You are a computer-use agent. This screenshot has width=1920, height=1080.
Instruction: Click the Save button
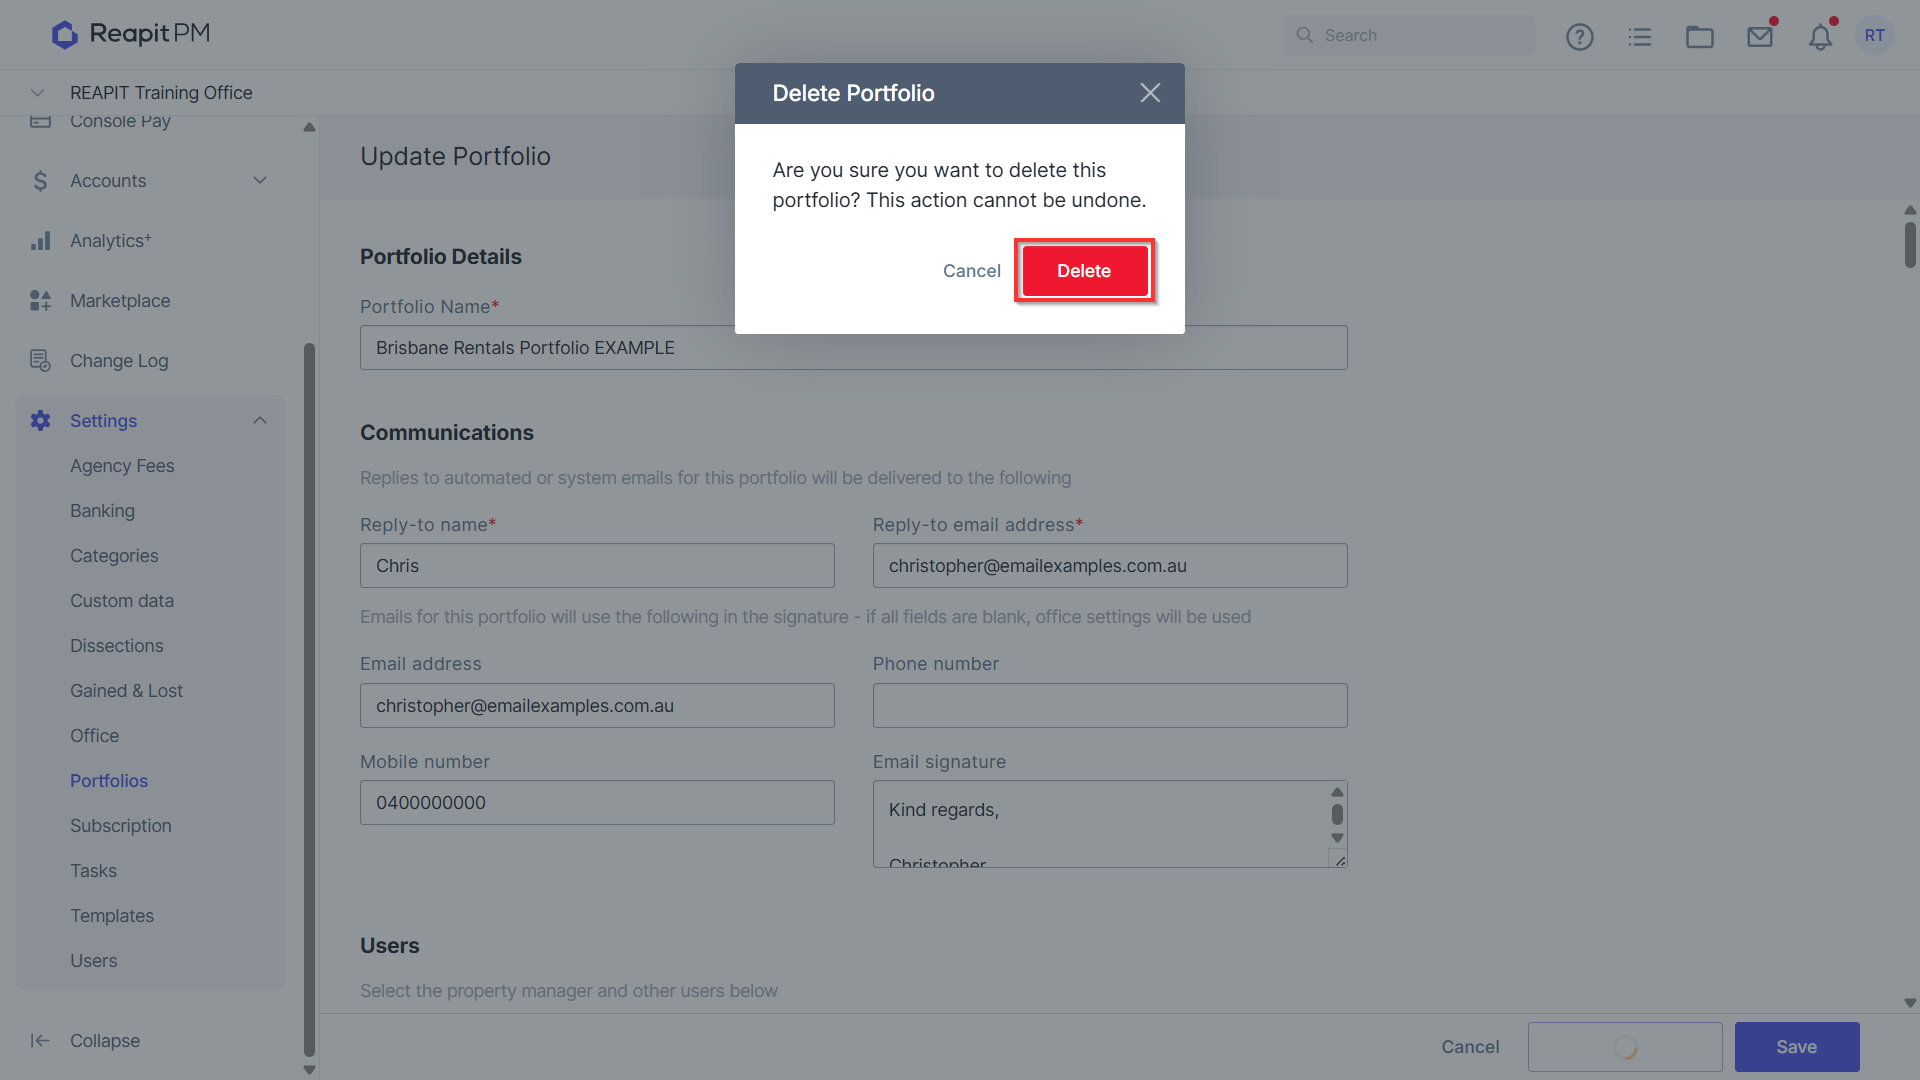1796,1047
